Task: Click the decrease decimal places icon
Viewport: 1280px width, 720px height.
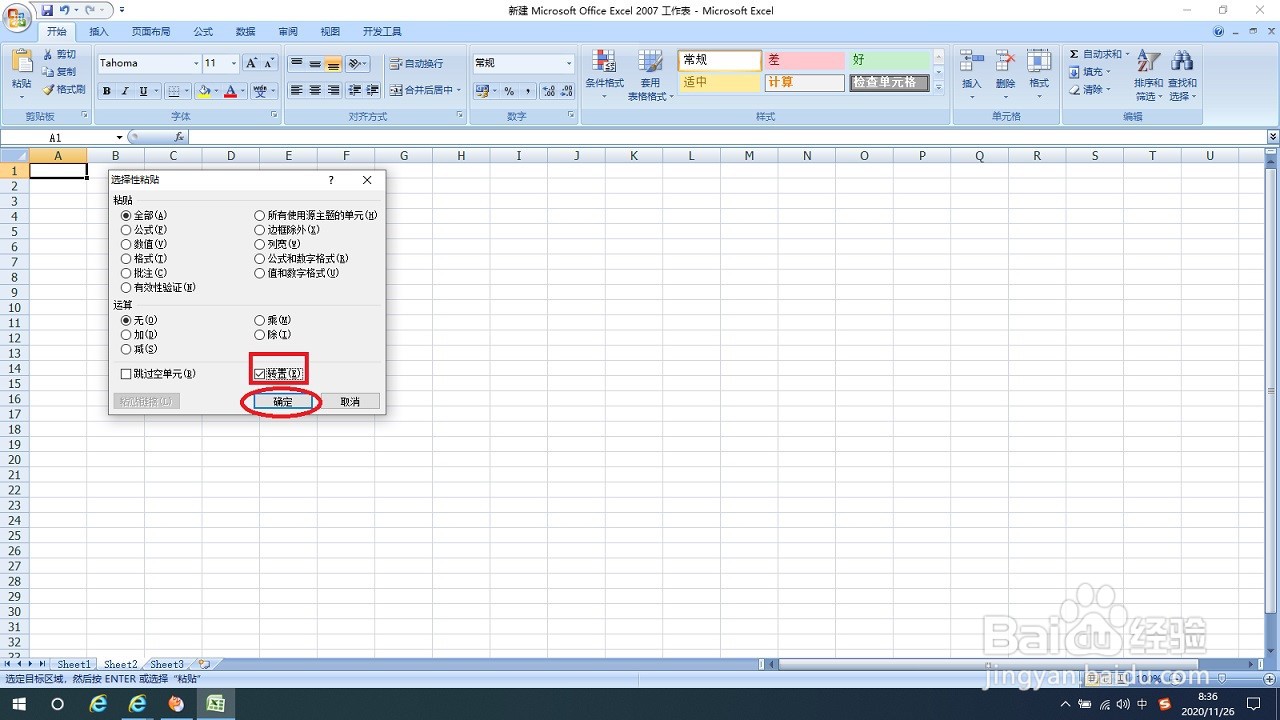Action: [566, 91]
